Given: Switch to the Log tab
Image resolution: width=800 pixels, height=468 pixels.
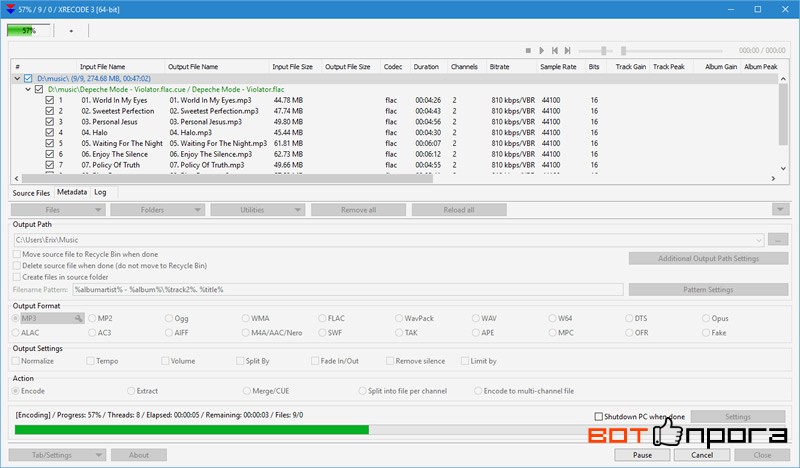Looking at the screenshot, I should [101, 192].
